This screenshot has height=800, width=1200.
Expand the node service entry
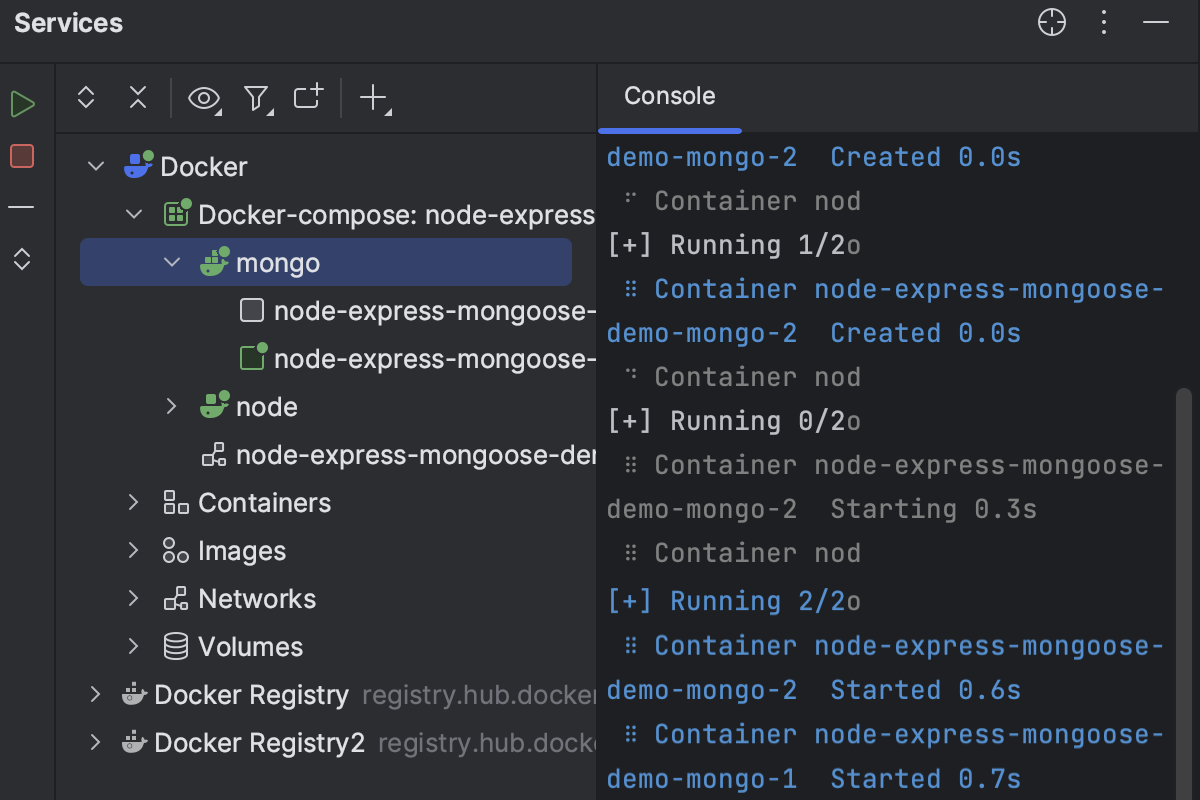(171, 406)
